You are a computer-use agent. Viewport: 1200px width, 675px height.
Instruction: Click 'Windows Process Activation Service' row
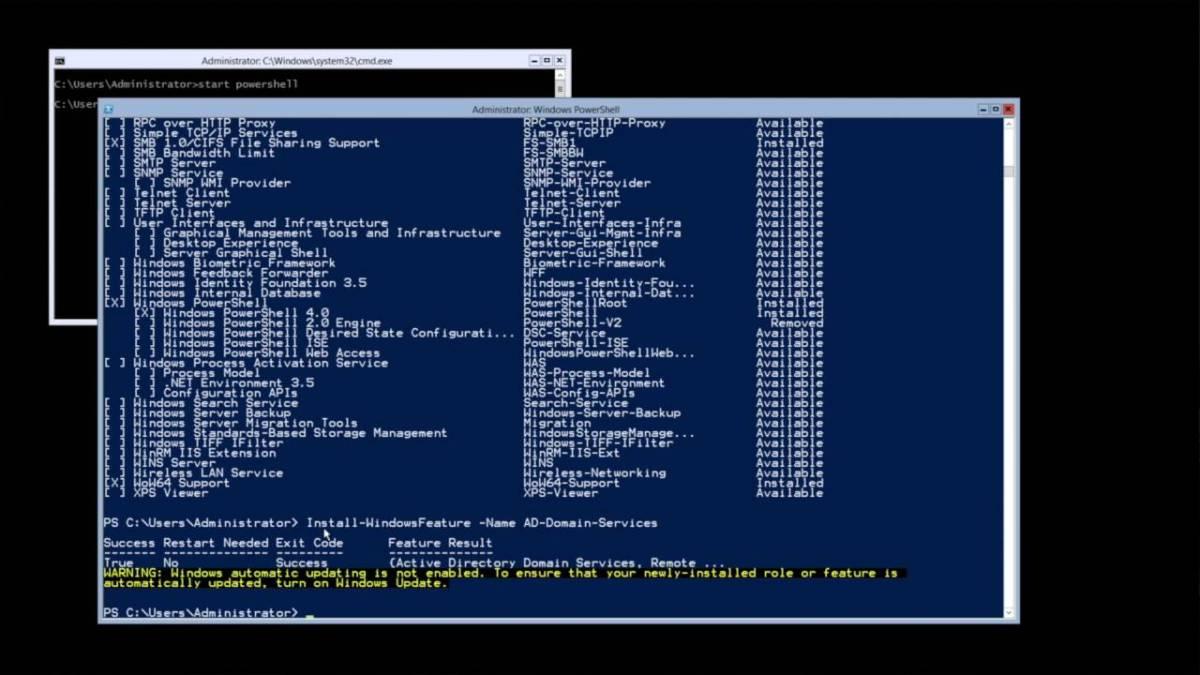[x=464, y=363]
